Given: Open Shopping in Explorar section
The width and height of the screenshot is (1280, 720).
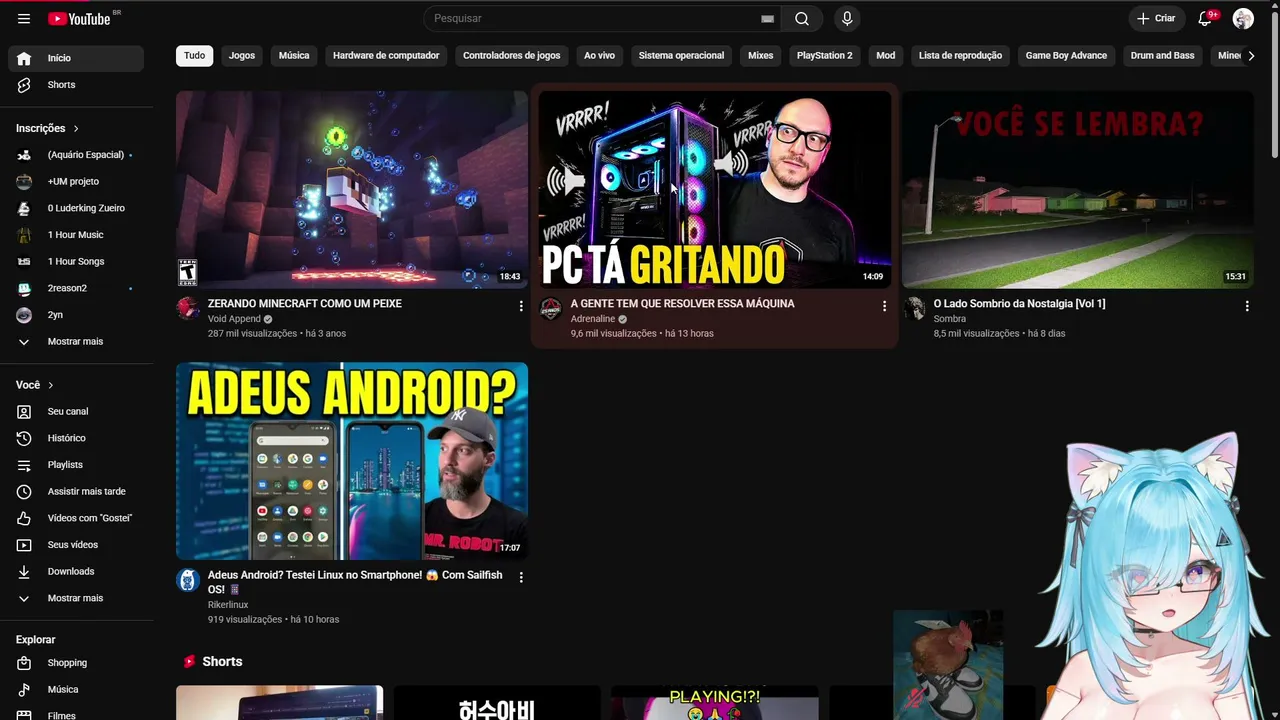Looking at the screenshot, I should coord(76,663).
